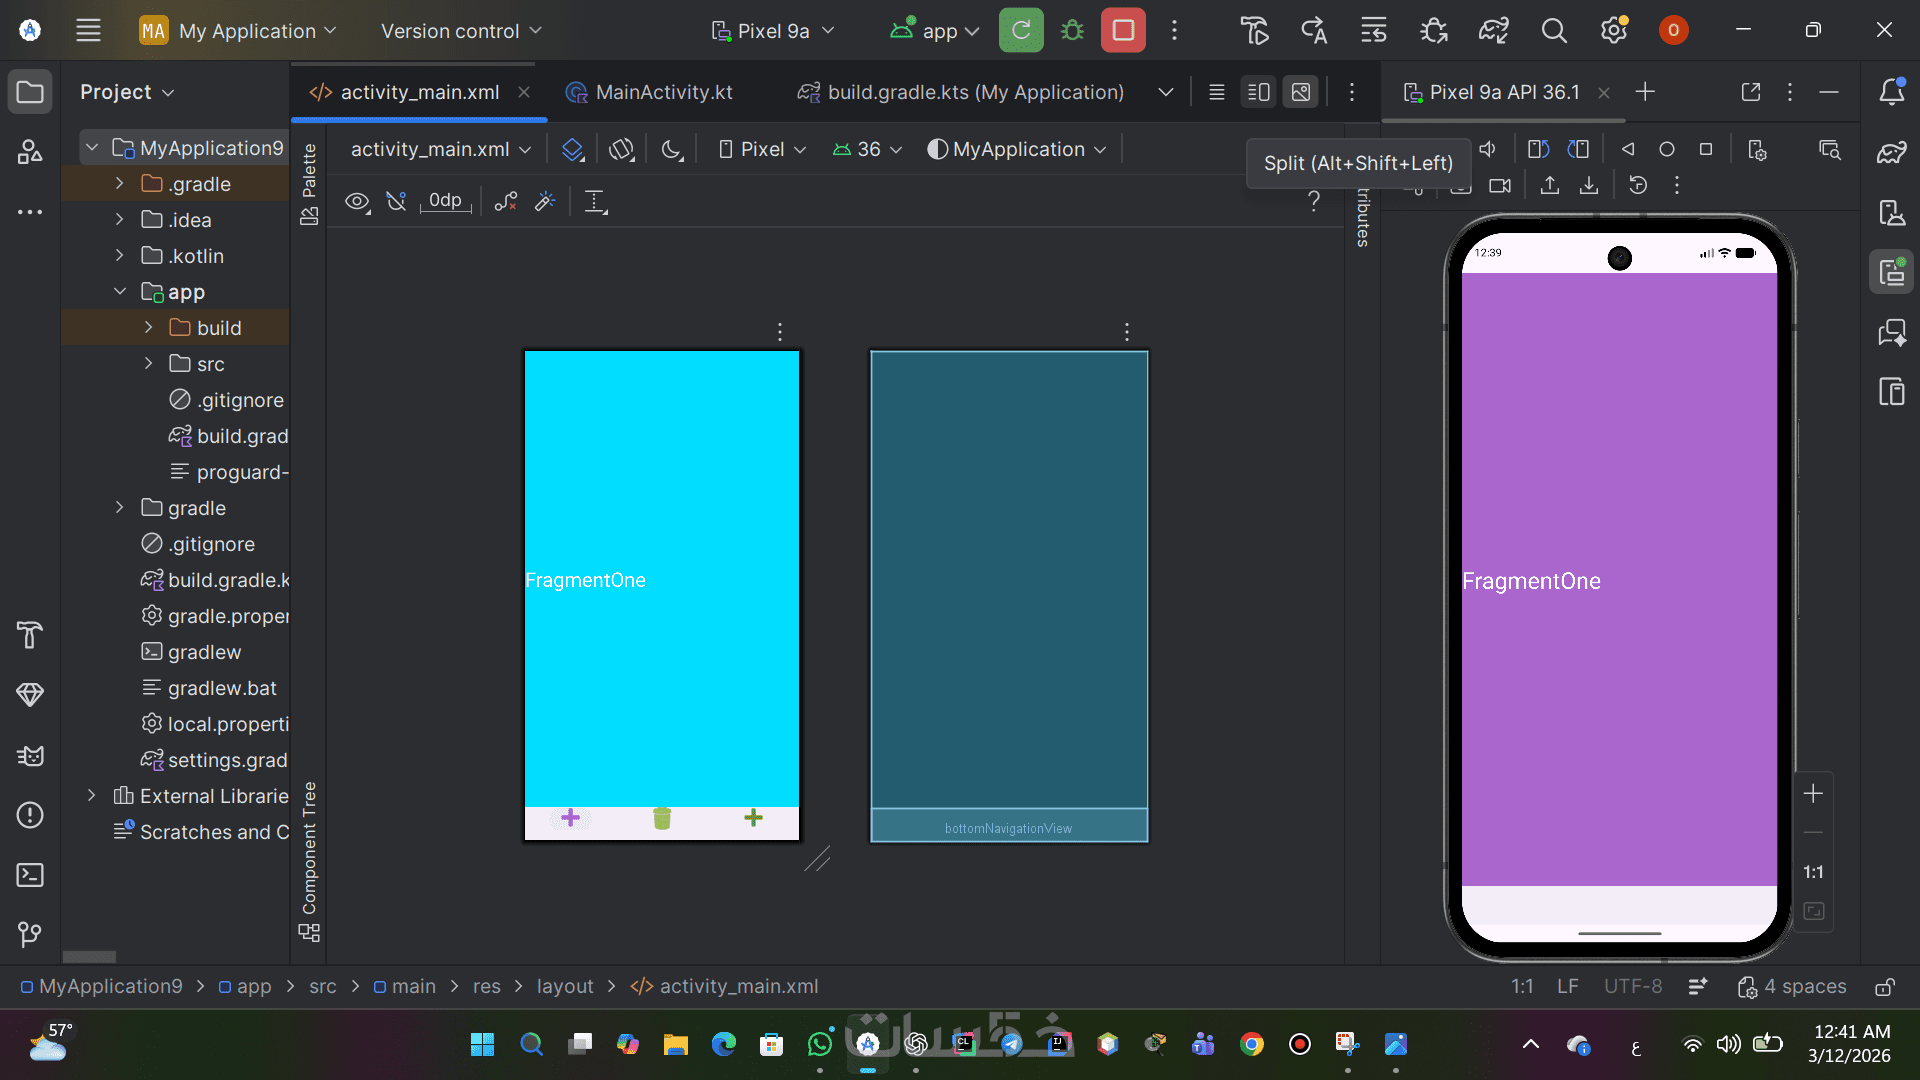Open the API 36 version dropdown
This screenshot has height=1080, width=1920.
pyautogui.click(x=868, y=149)
